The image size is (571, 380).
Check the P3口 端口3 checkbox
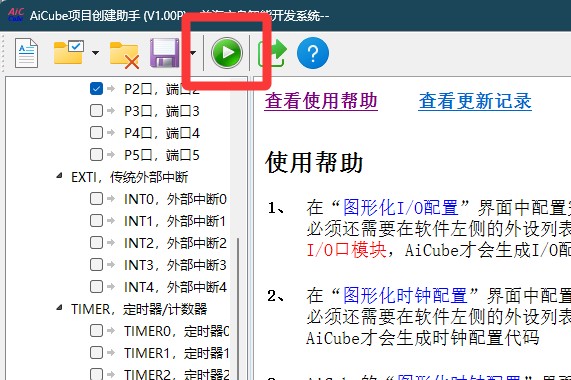97,110
